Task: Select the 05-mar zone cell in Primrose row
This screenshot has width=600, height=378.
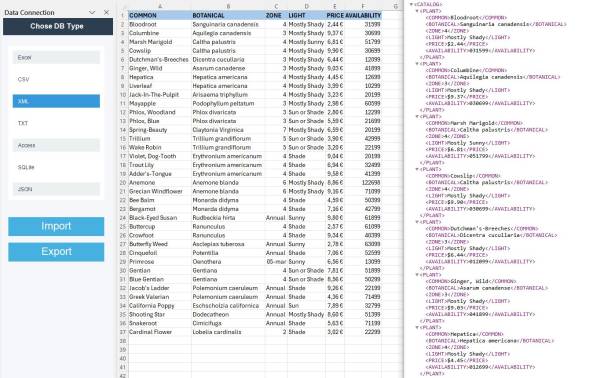Action: click(276, 262)
